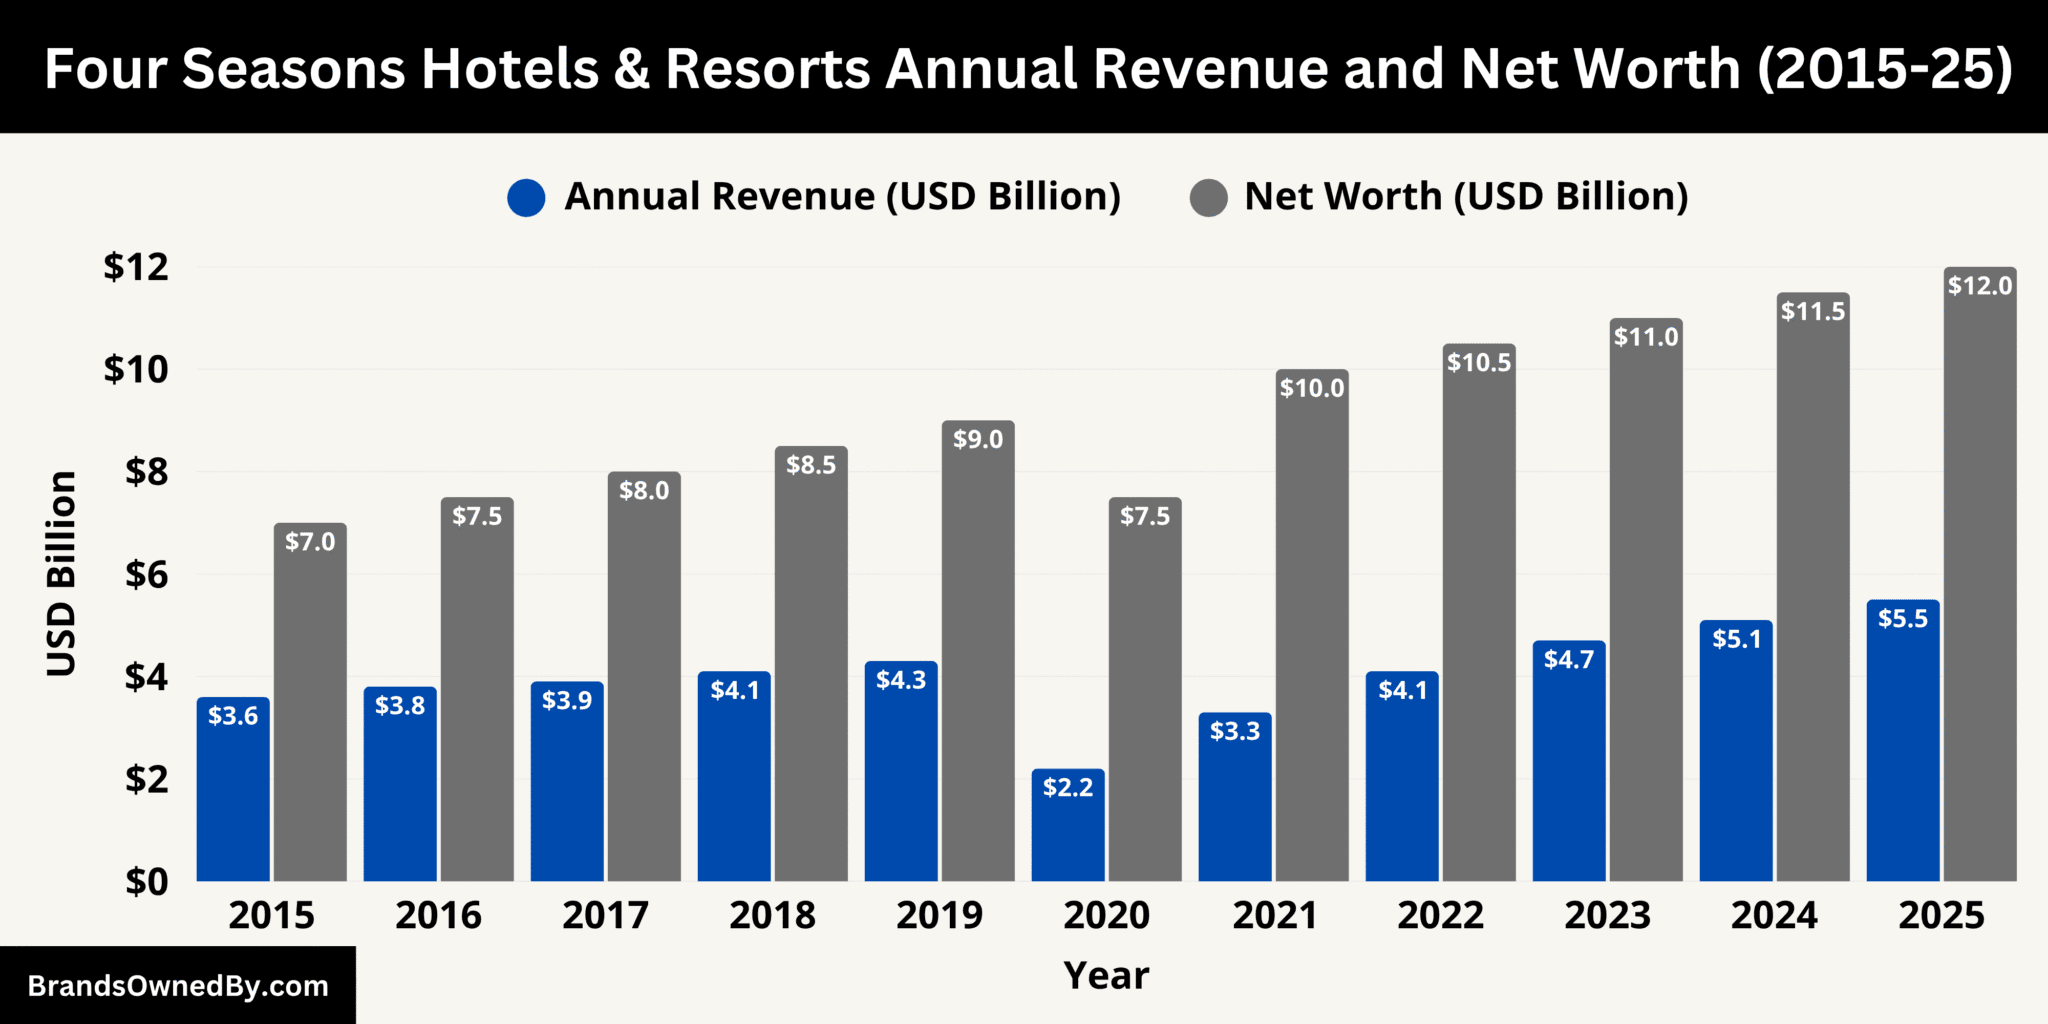This screenshot has height=1024, width=2048.
Task: Select the "2023" year axis label
Action: click(x=1607, y=916)
